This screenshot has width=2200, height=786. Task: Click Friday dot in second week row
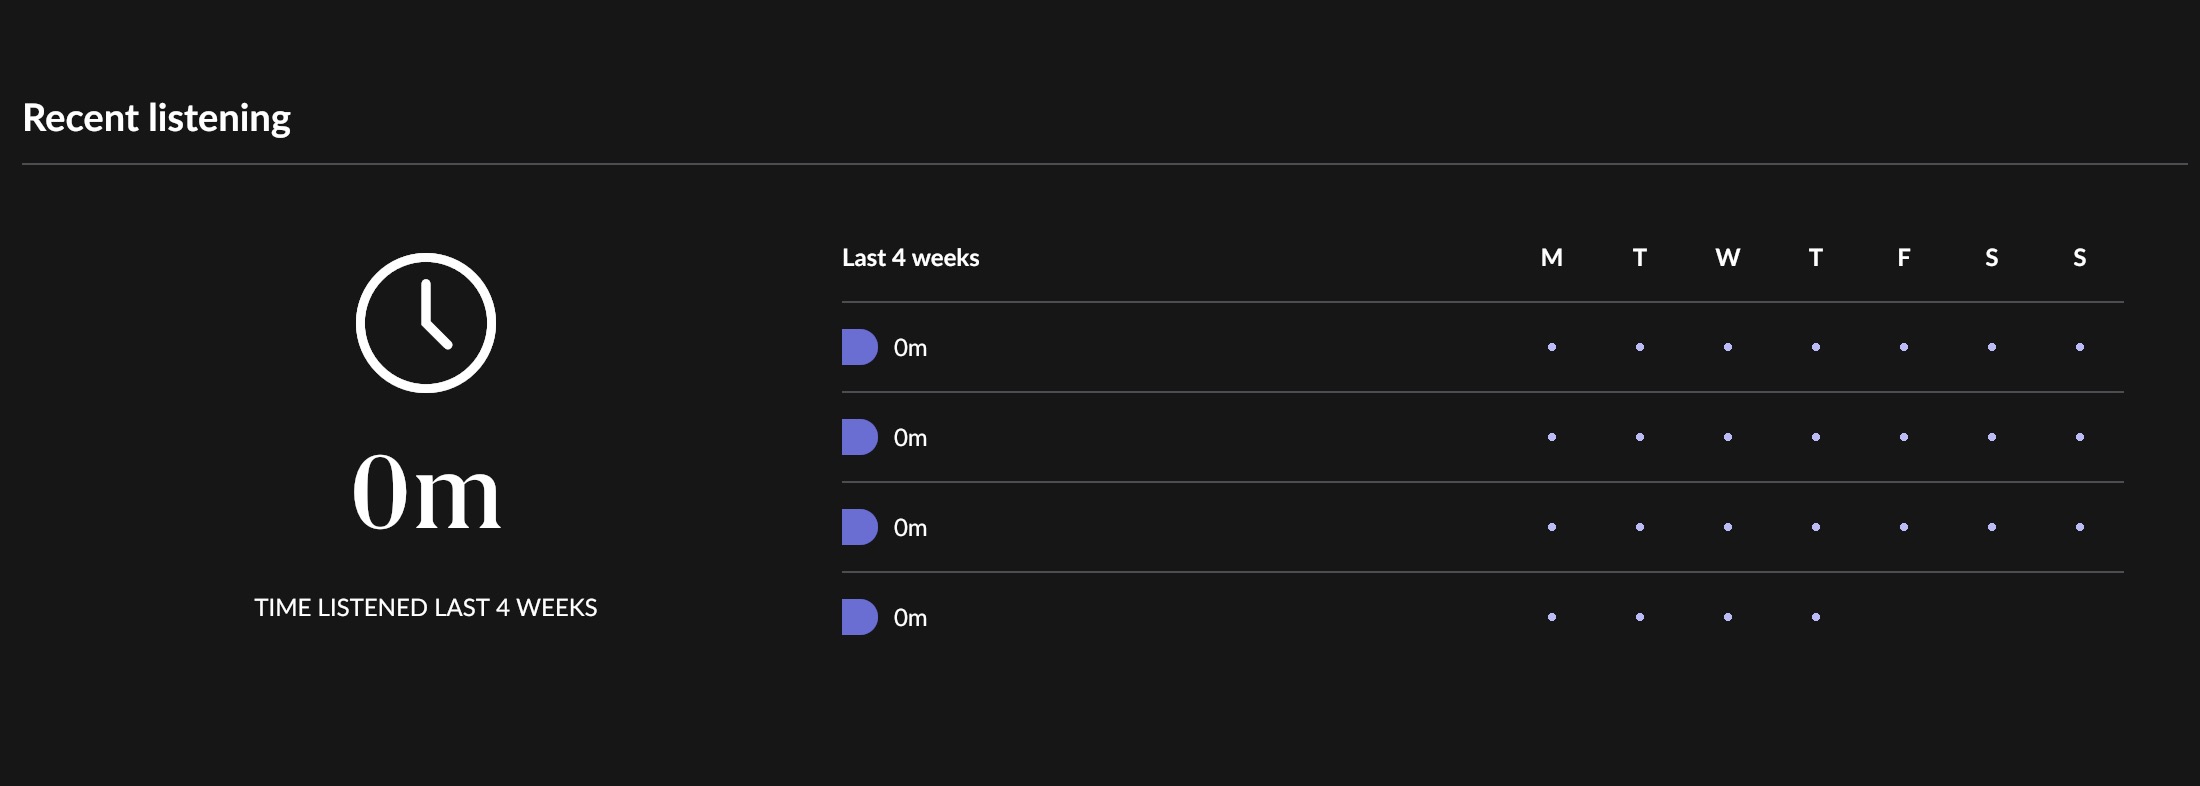click(1904, 437)
